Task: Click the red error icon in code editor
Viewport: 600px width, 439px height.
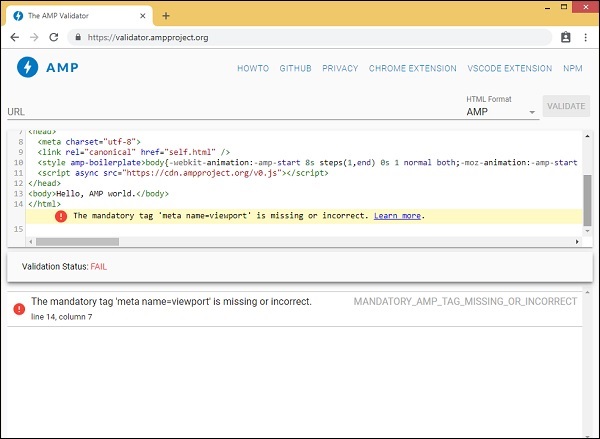Action: tap(61, 216)
